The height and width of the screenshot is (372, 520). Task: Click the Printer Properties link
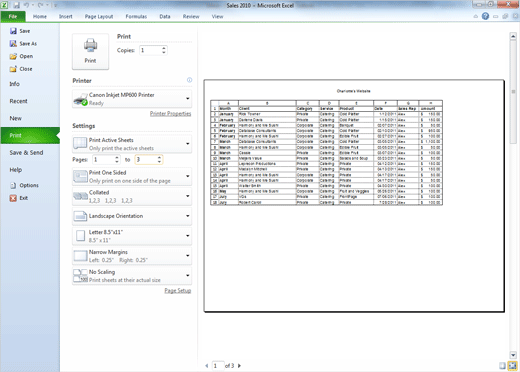coord(170,114)
